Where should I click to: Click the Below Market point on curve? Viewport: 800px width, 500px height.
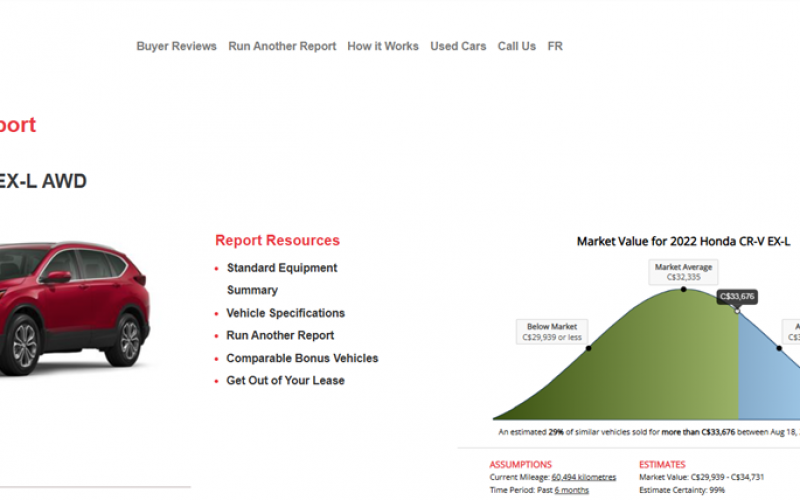589,348
